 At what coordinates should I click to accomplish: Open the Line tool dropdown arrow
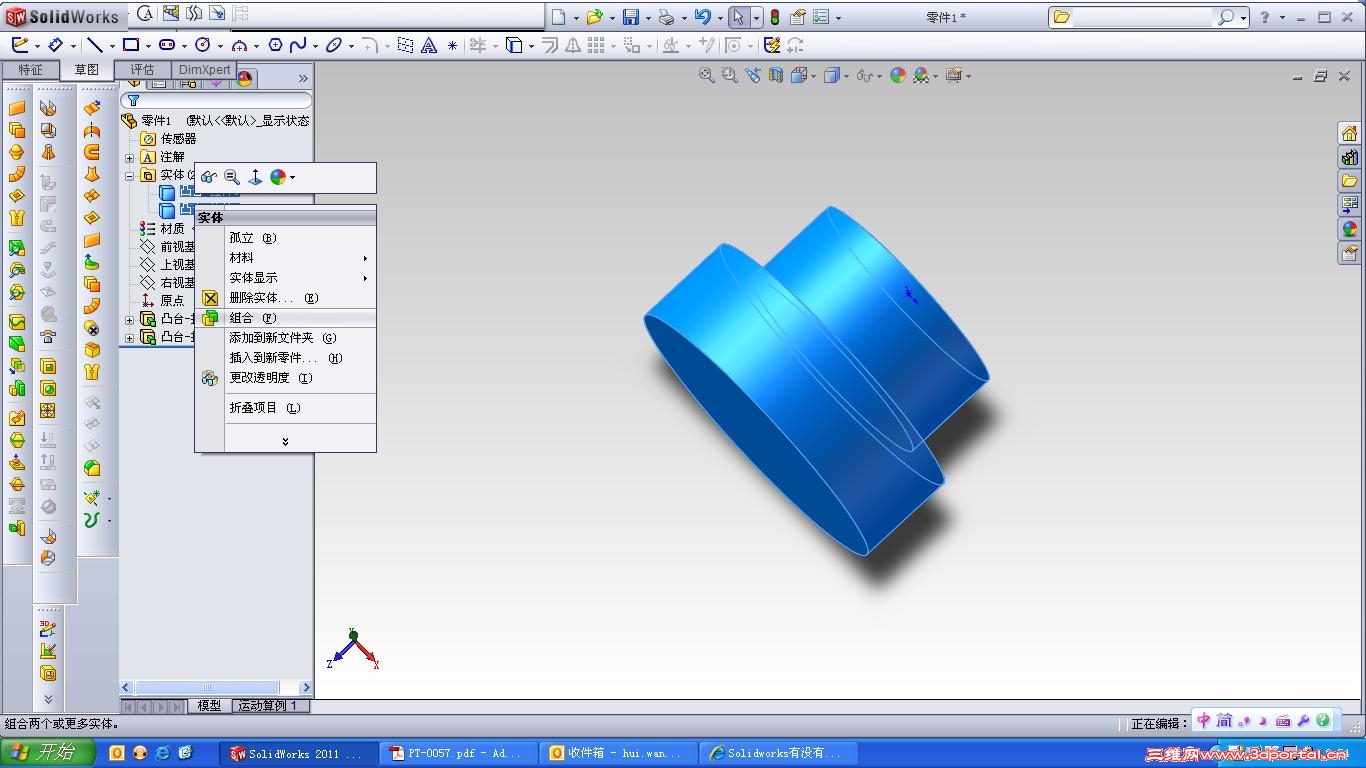pos(111,46)
